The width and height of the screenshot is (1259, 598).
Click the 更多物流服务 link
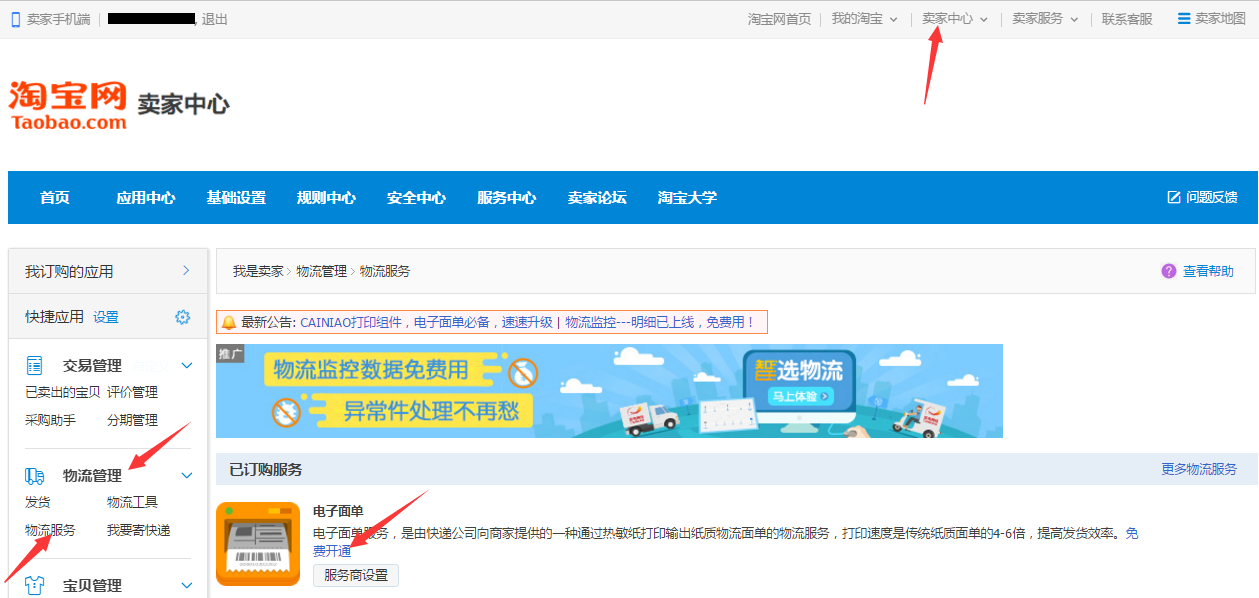tap(1198, 469)
